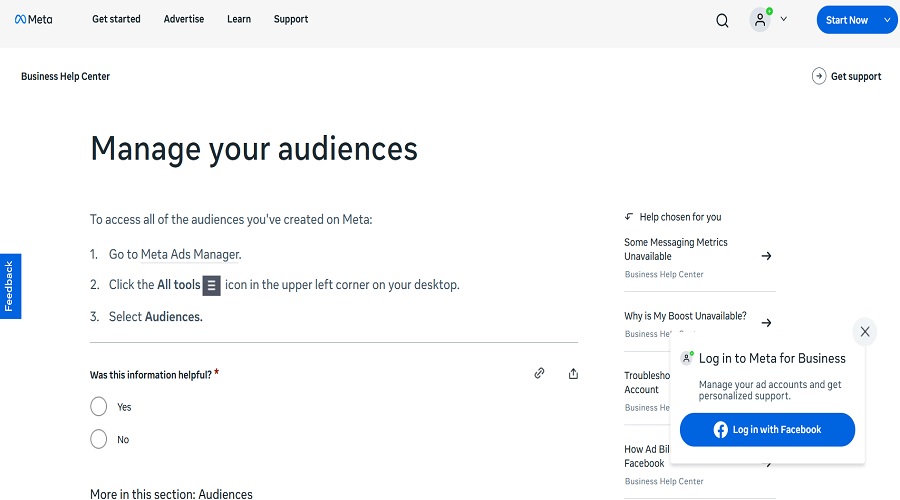Open the Advertise menu

(184, 19)
